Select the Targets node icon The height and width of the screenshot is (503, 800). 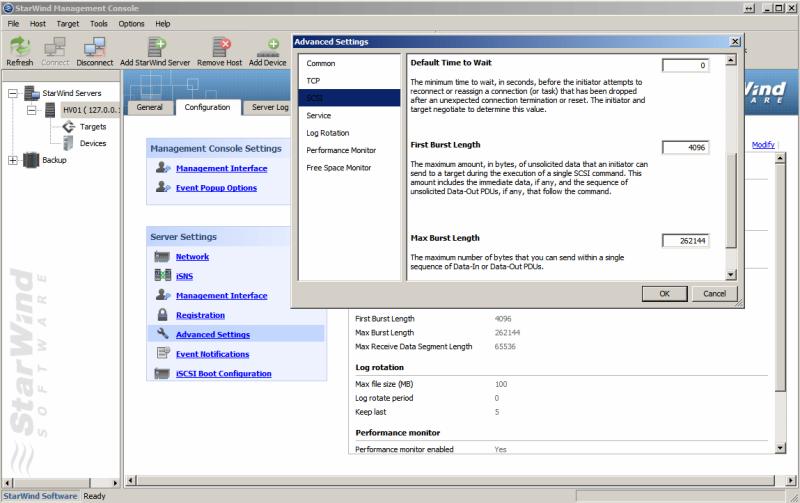pos(69,126)
